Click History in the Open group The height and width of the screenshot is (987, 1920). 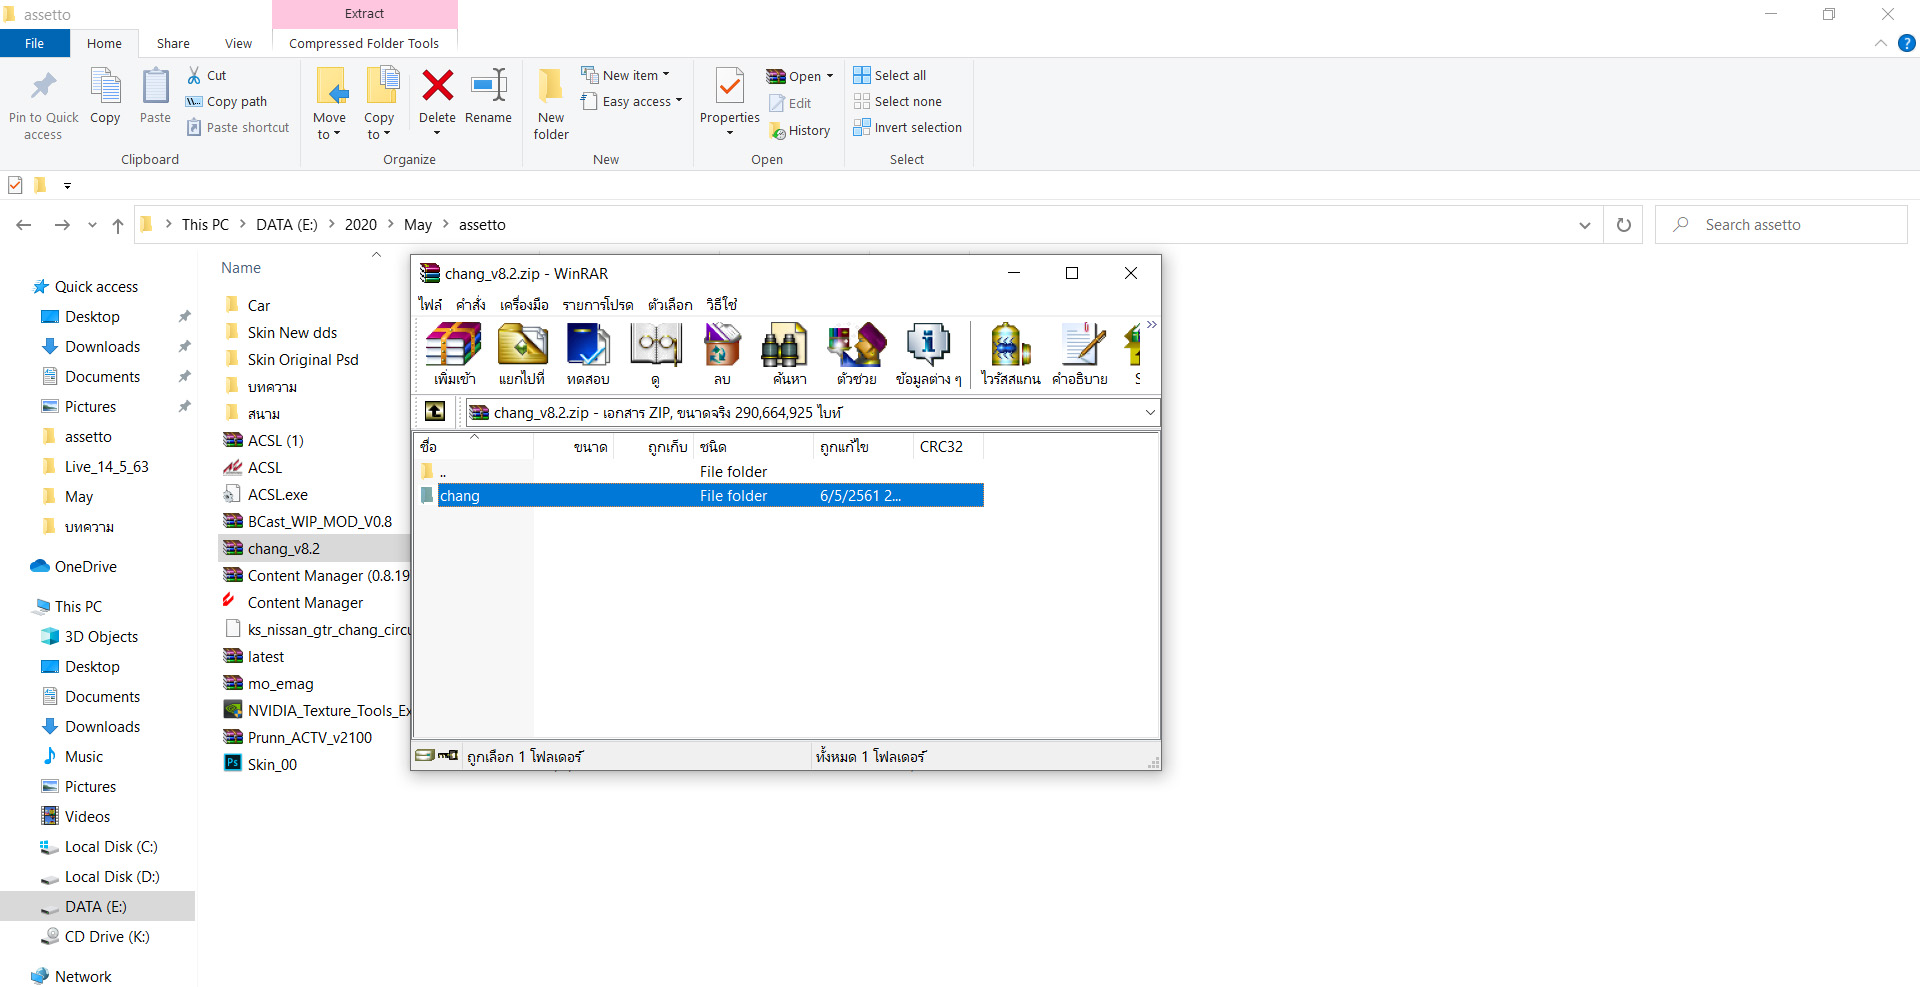pos(800,130)
